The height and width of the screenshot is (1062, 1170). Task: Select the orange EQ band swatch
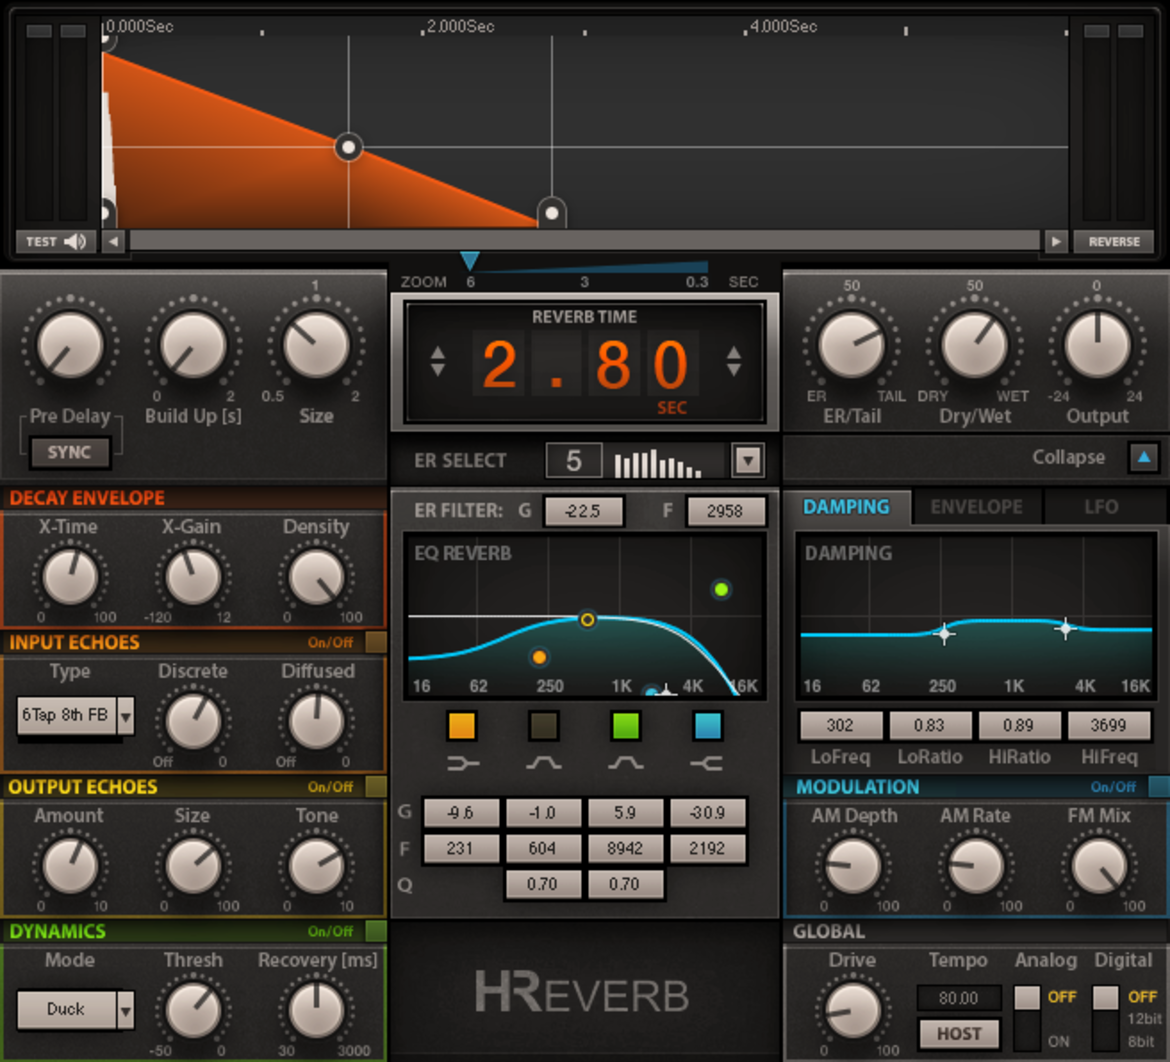pos(462,725)
